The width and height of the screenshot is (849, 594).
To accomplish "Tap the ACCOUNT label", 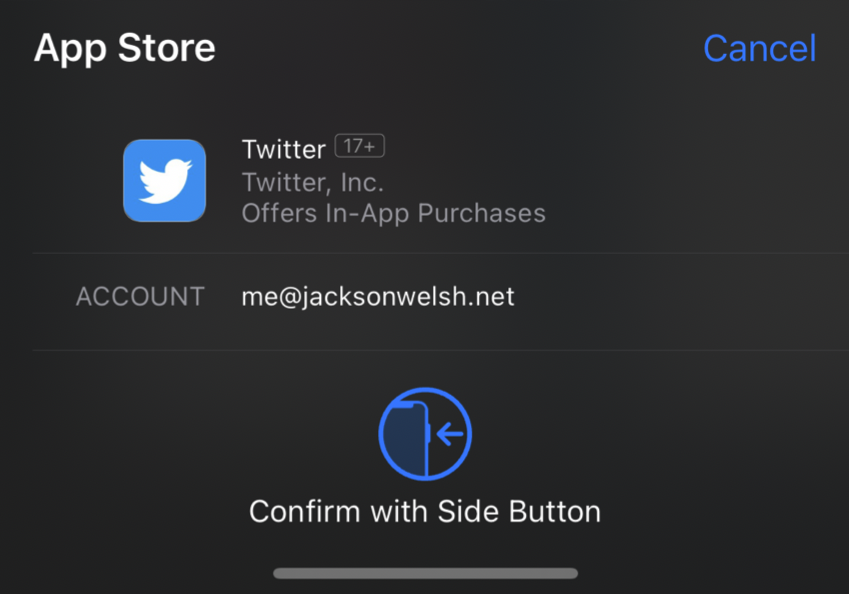I will point(140,296).
